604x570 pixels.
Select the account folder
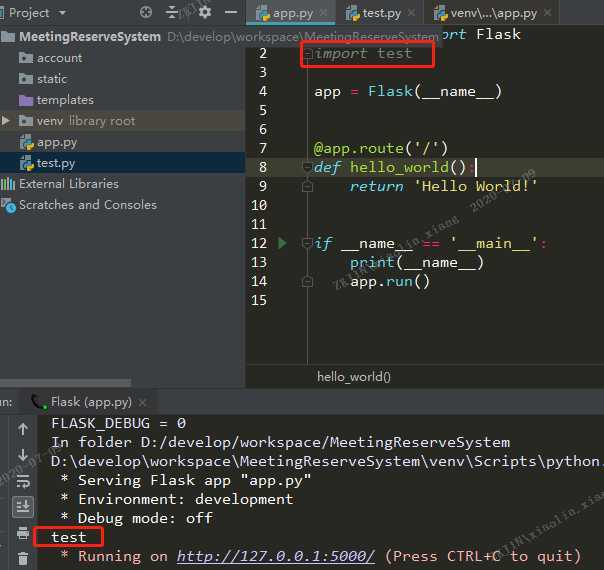[x=59, y=58]
